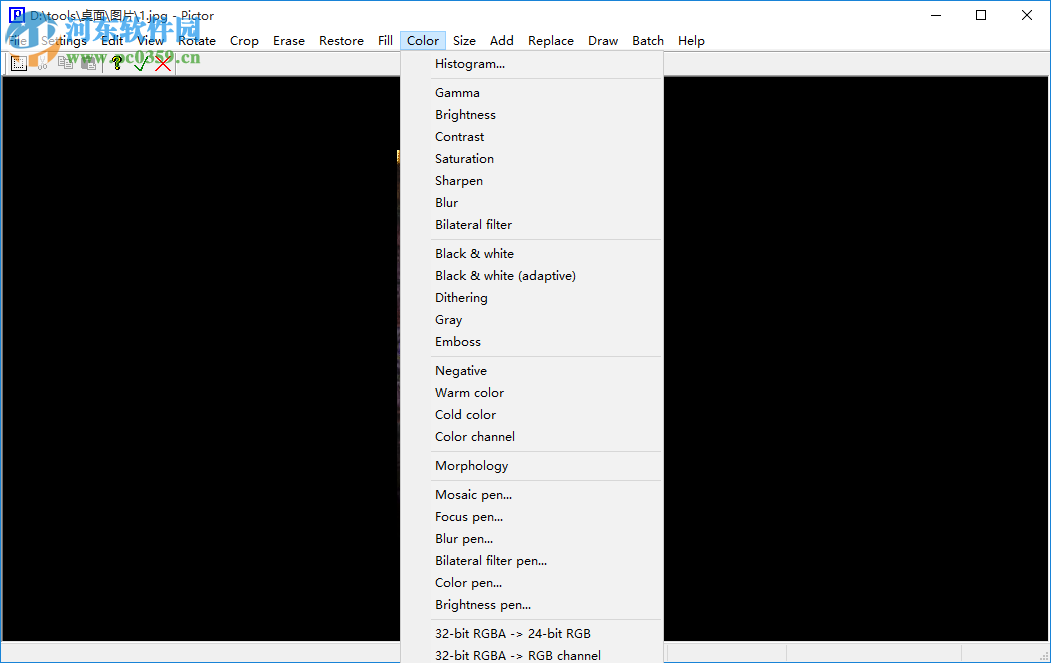Select Color pen... menu item
Screen dimensions: 1051x663
pos(532,583)
